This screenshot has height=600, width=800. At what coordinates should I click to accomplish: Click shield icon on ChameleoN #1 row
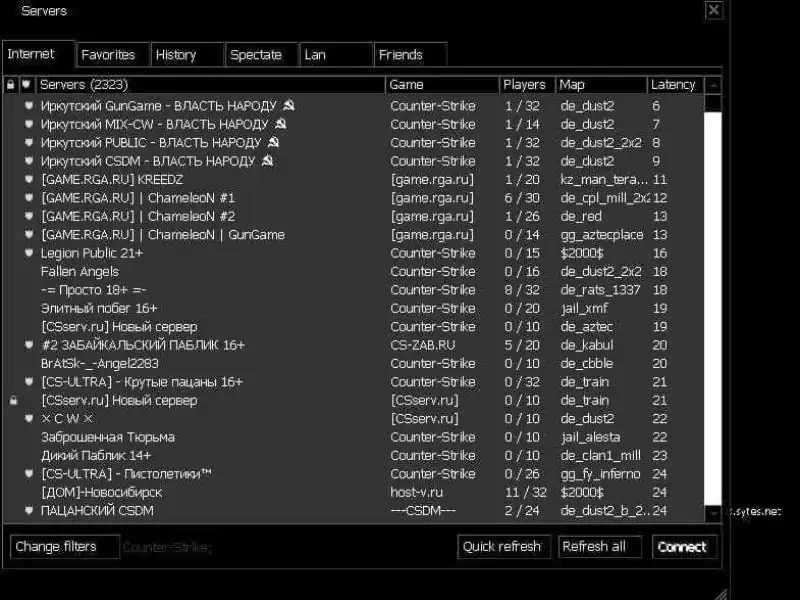[x=29, y=197]
